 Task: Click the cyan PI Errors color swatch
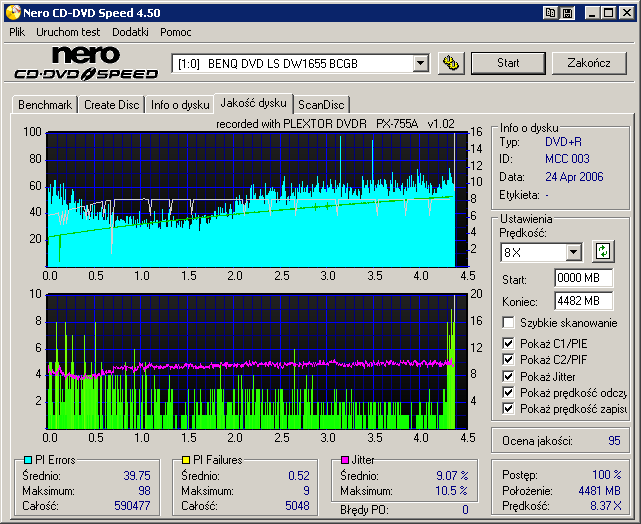pos(28,460)
